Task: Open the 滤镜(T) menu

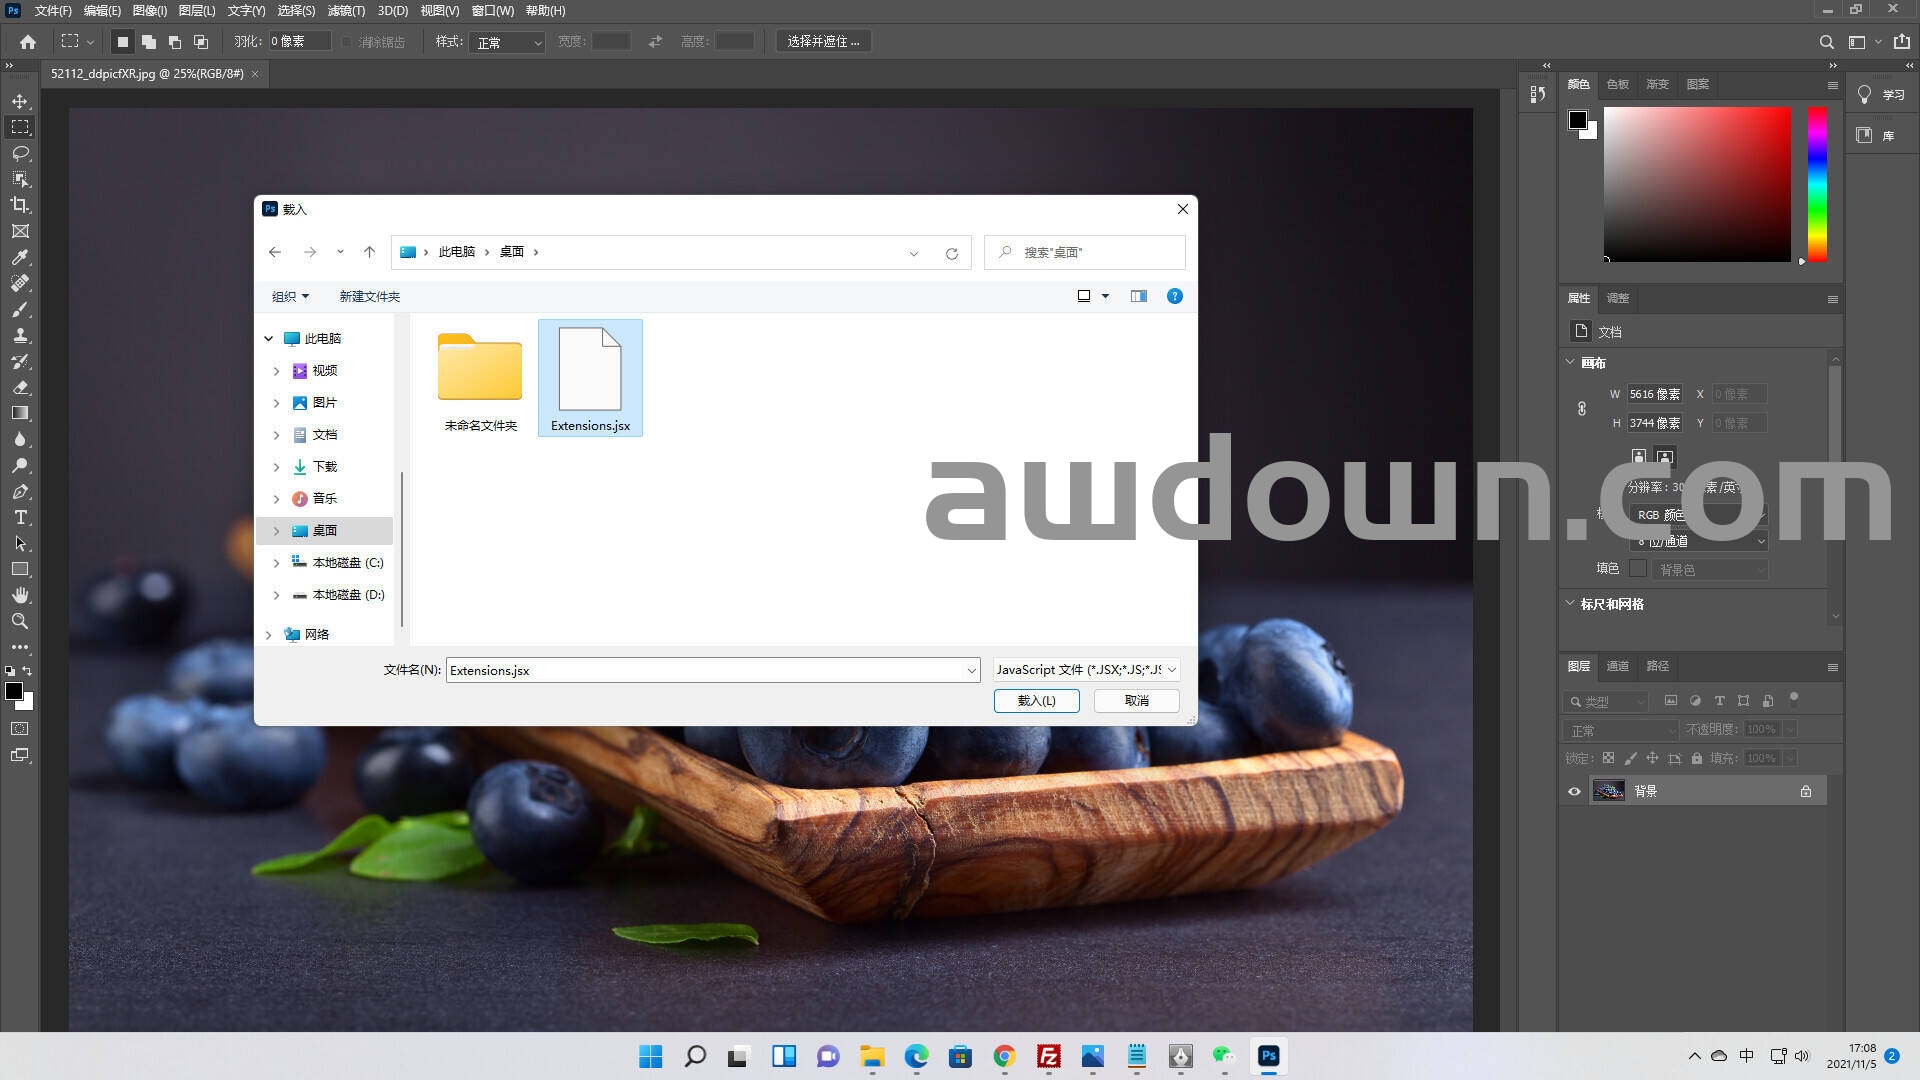Action: point(346,11)
